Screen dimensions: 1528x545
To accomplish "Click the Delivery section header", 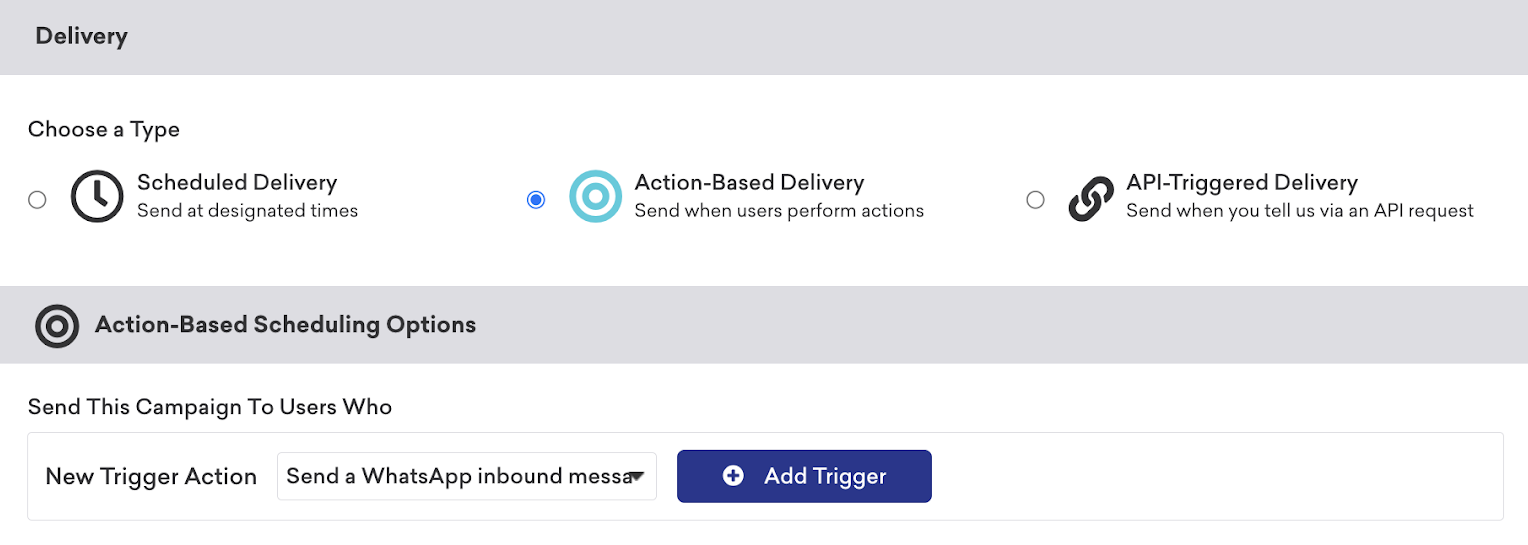I will (81, 37).
